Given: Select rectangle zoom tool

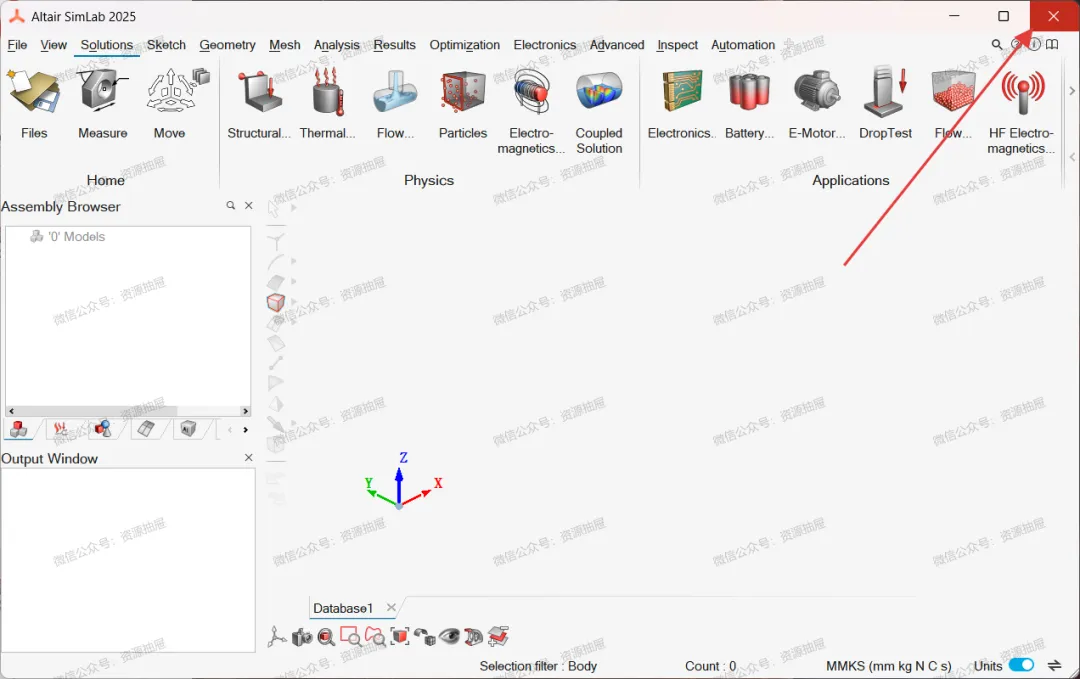Looking at the screenshot, I should [x=351, y=636].
